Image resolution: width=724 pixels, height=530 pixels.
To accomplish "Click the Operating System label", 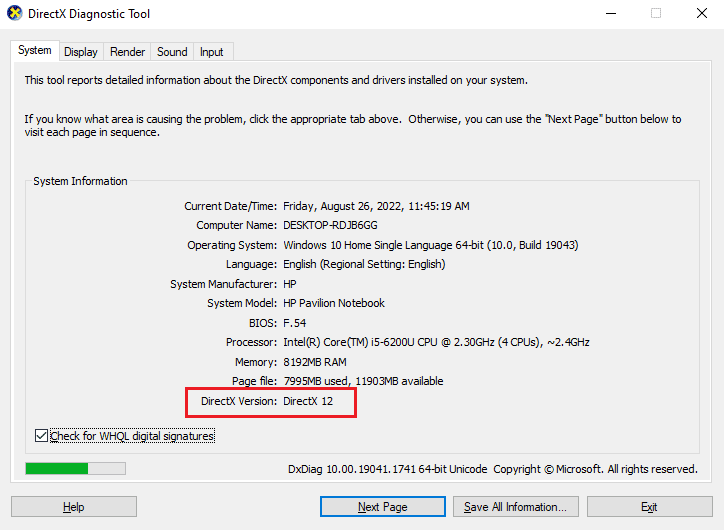I will (232, 245).
